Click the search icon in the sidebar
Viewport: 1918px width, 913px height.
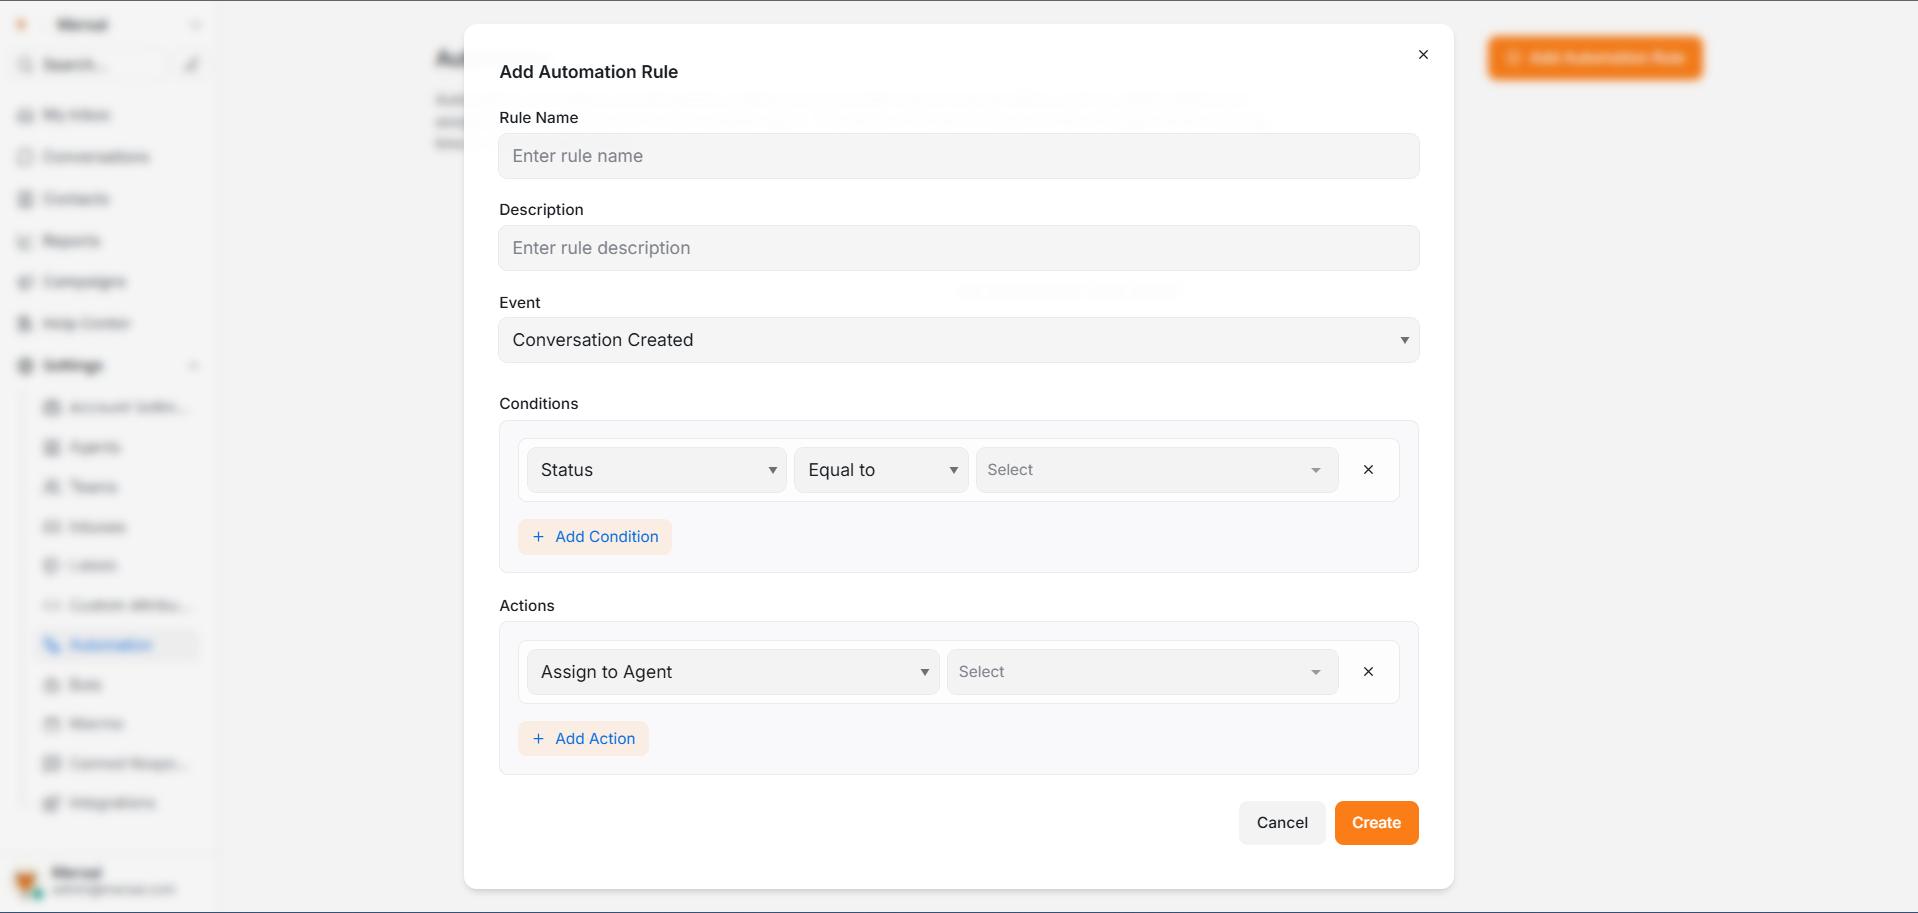point(24,64)
